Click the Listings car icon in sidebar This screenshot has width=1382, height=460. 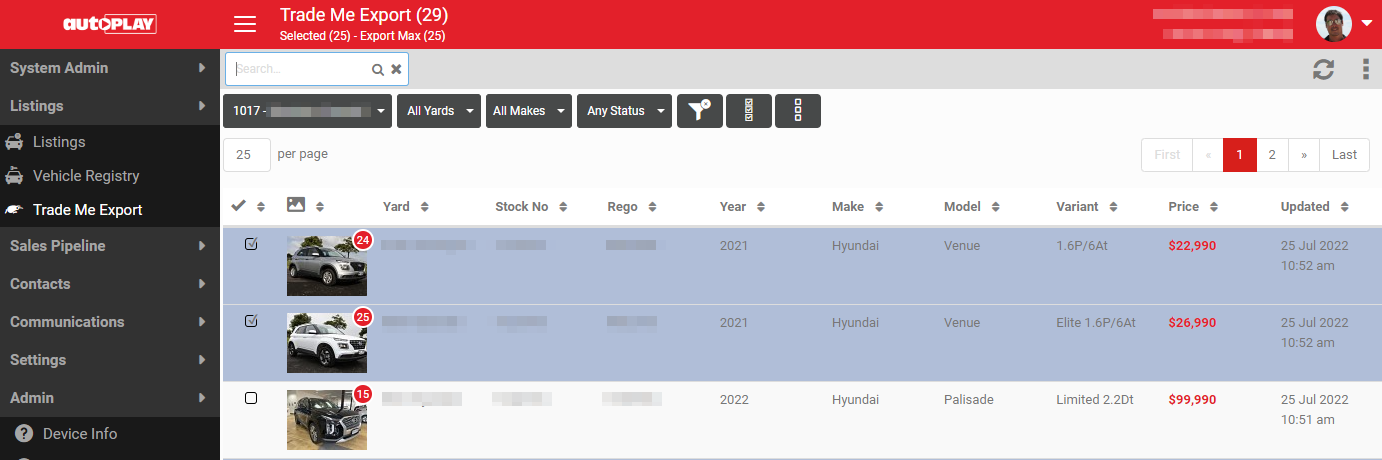coord(14,142)
